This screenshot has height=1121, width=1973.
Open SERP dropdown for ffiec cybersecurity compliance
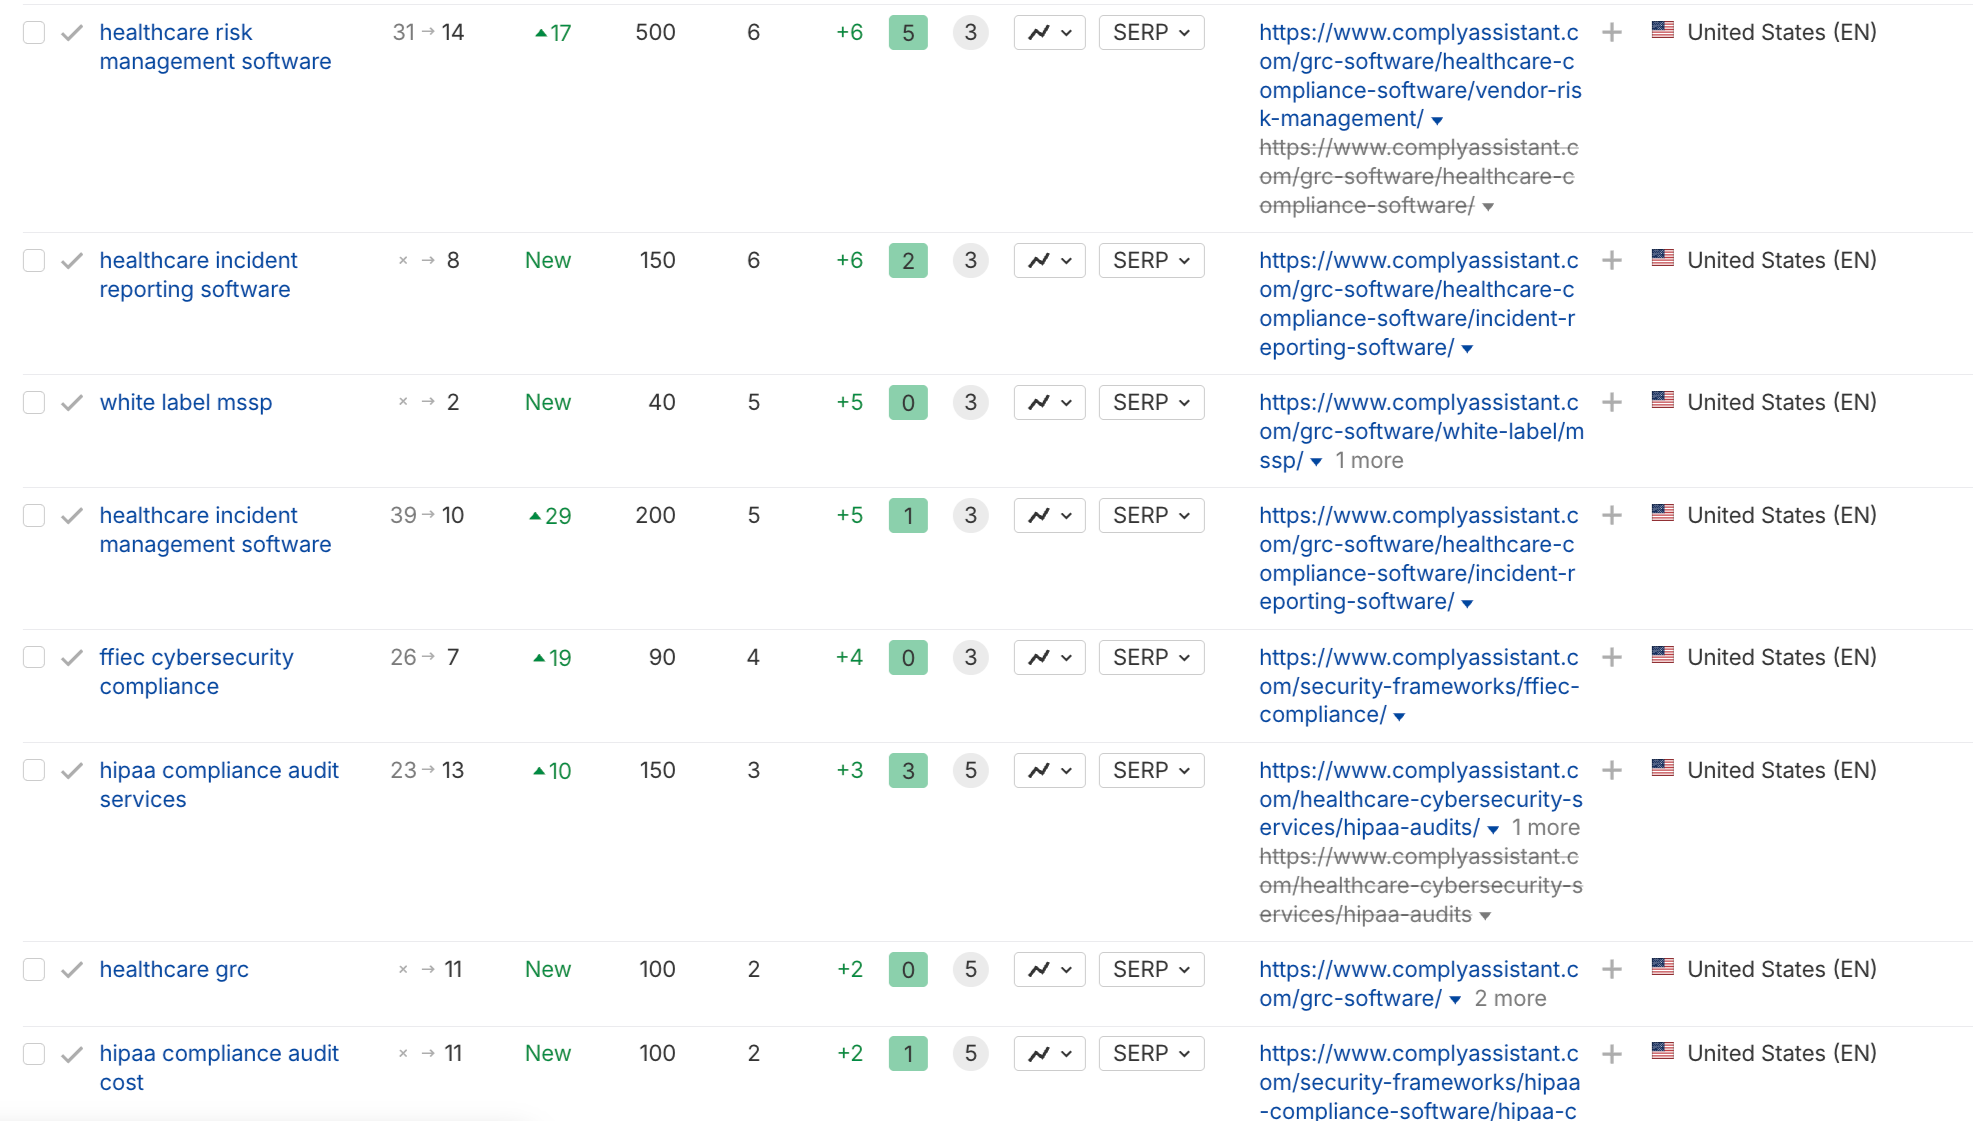tap(1151, 658)
